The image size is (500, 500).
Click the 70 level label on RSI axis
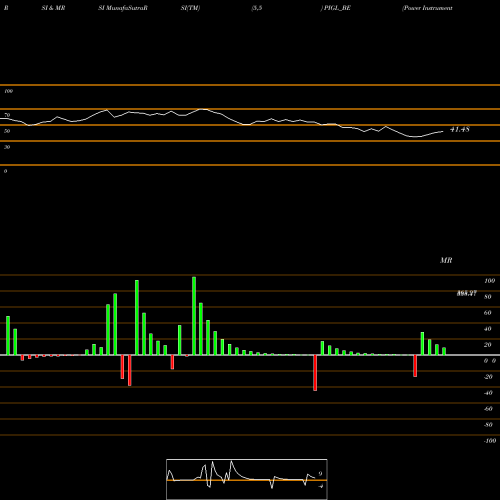(x=7, y=115)
